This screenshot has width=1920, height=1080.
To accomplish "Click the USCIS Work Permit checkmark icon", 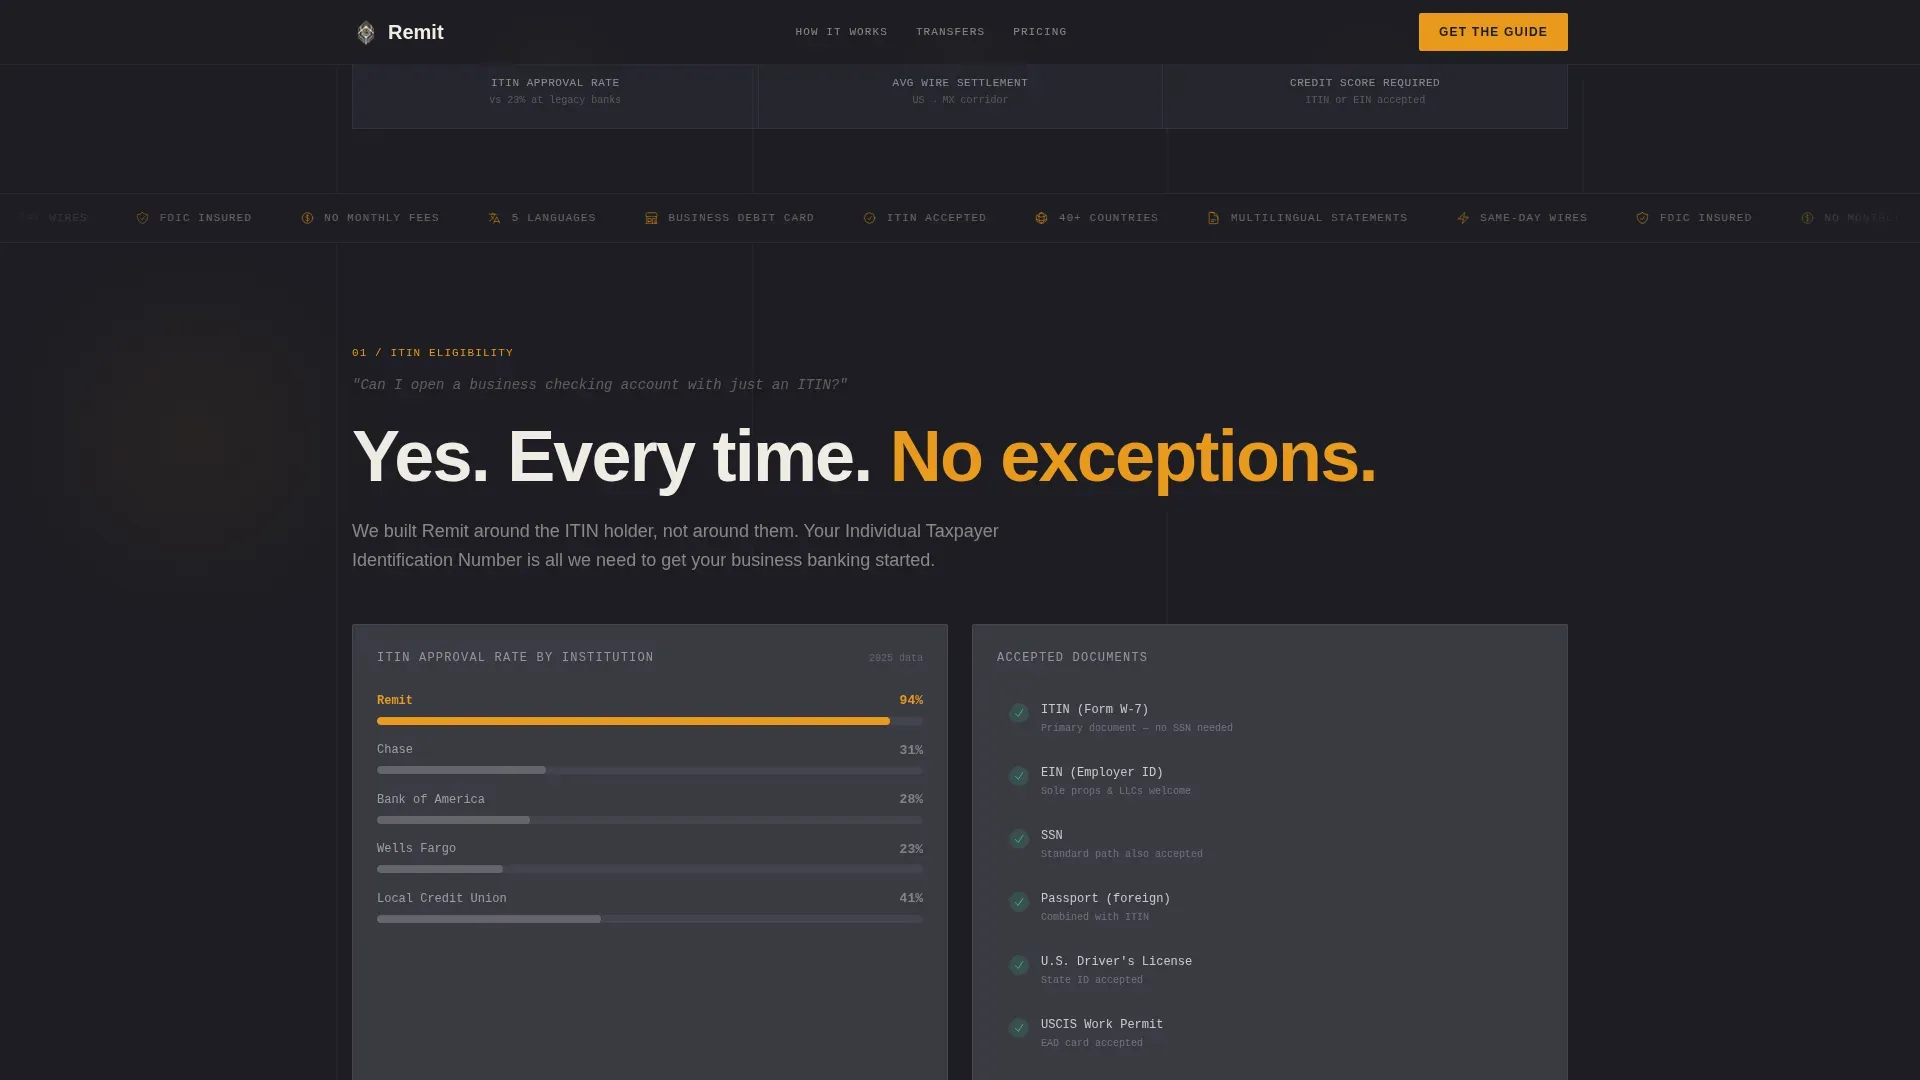I will click(1019, 1028).
